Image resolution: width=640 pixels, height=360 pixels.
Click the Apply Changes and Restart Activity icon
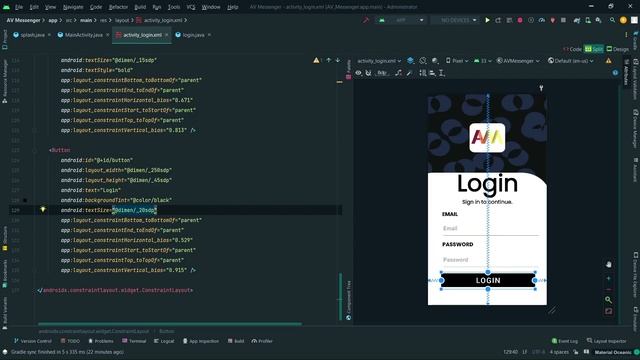[498, 20]
